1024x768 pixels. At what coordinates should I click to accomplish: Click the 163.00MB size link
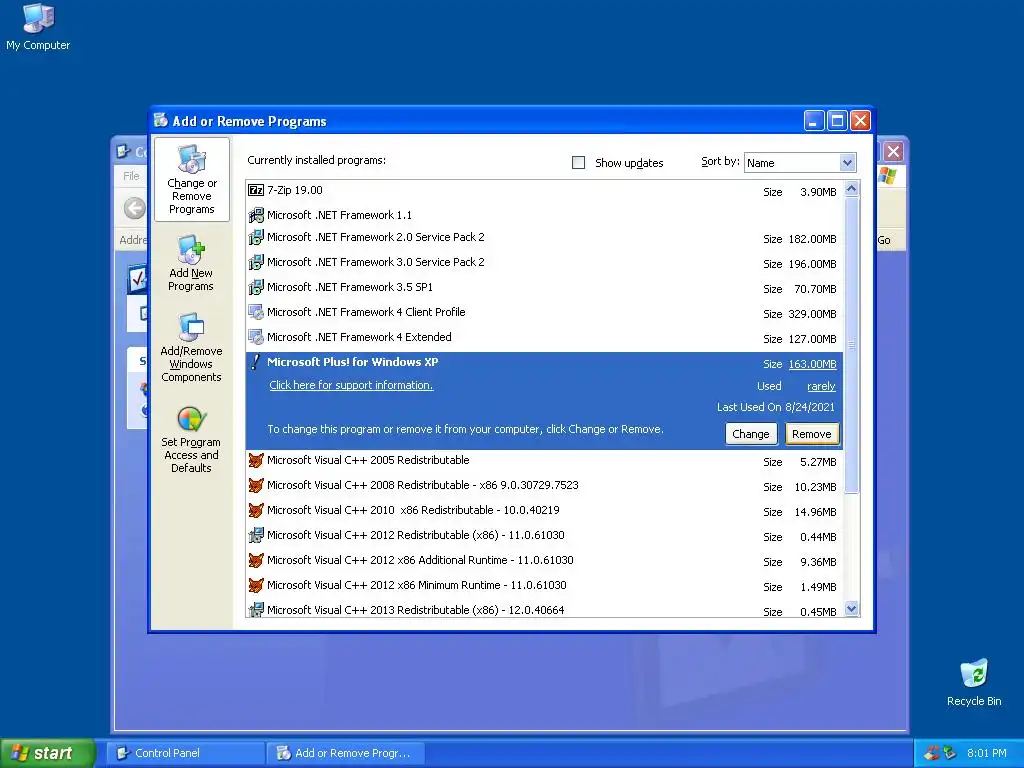click(812, 364)
